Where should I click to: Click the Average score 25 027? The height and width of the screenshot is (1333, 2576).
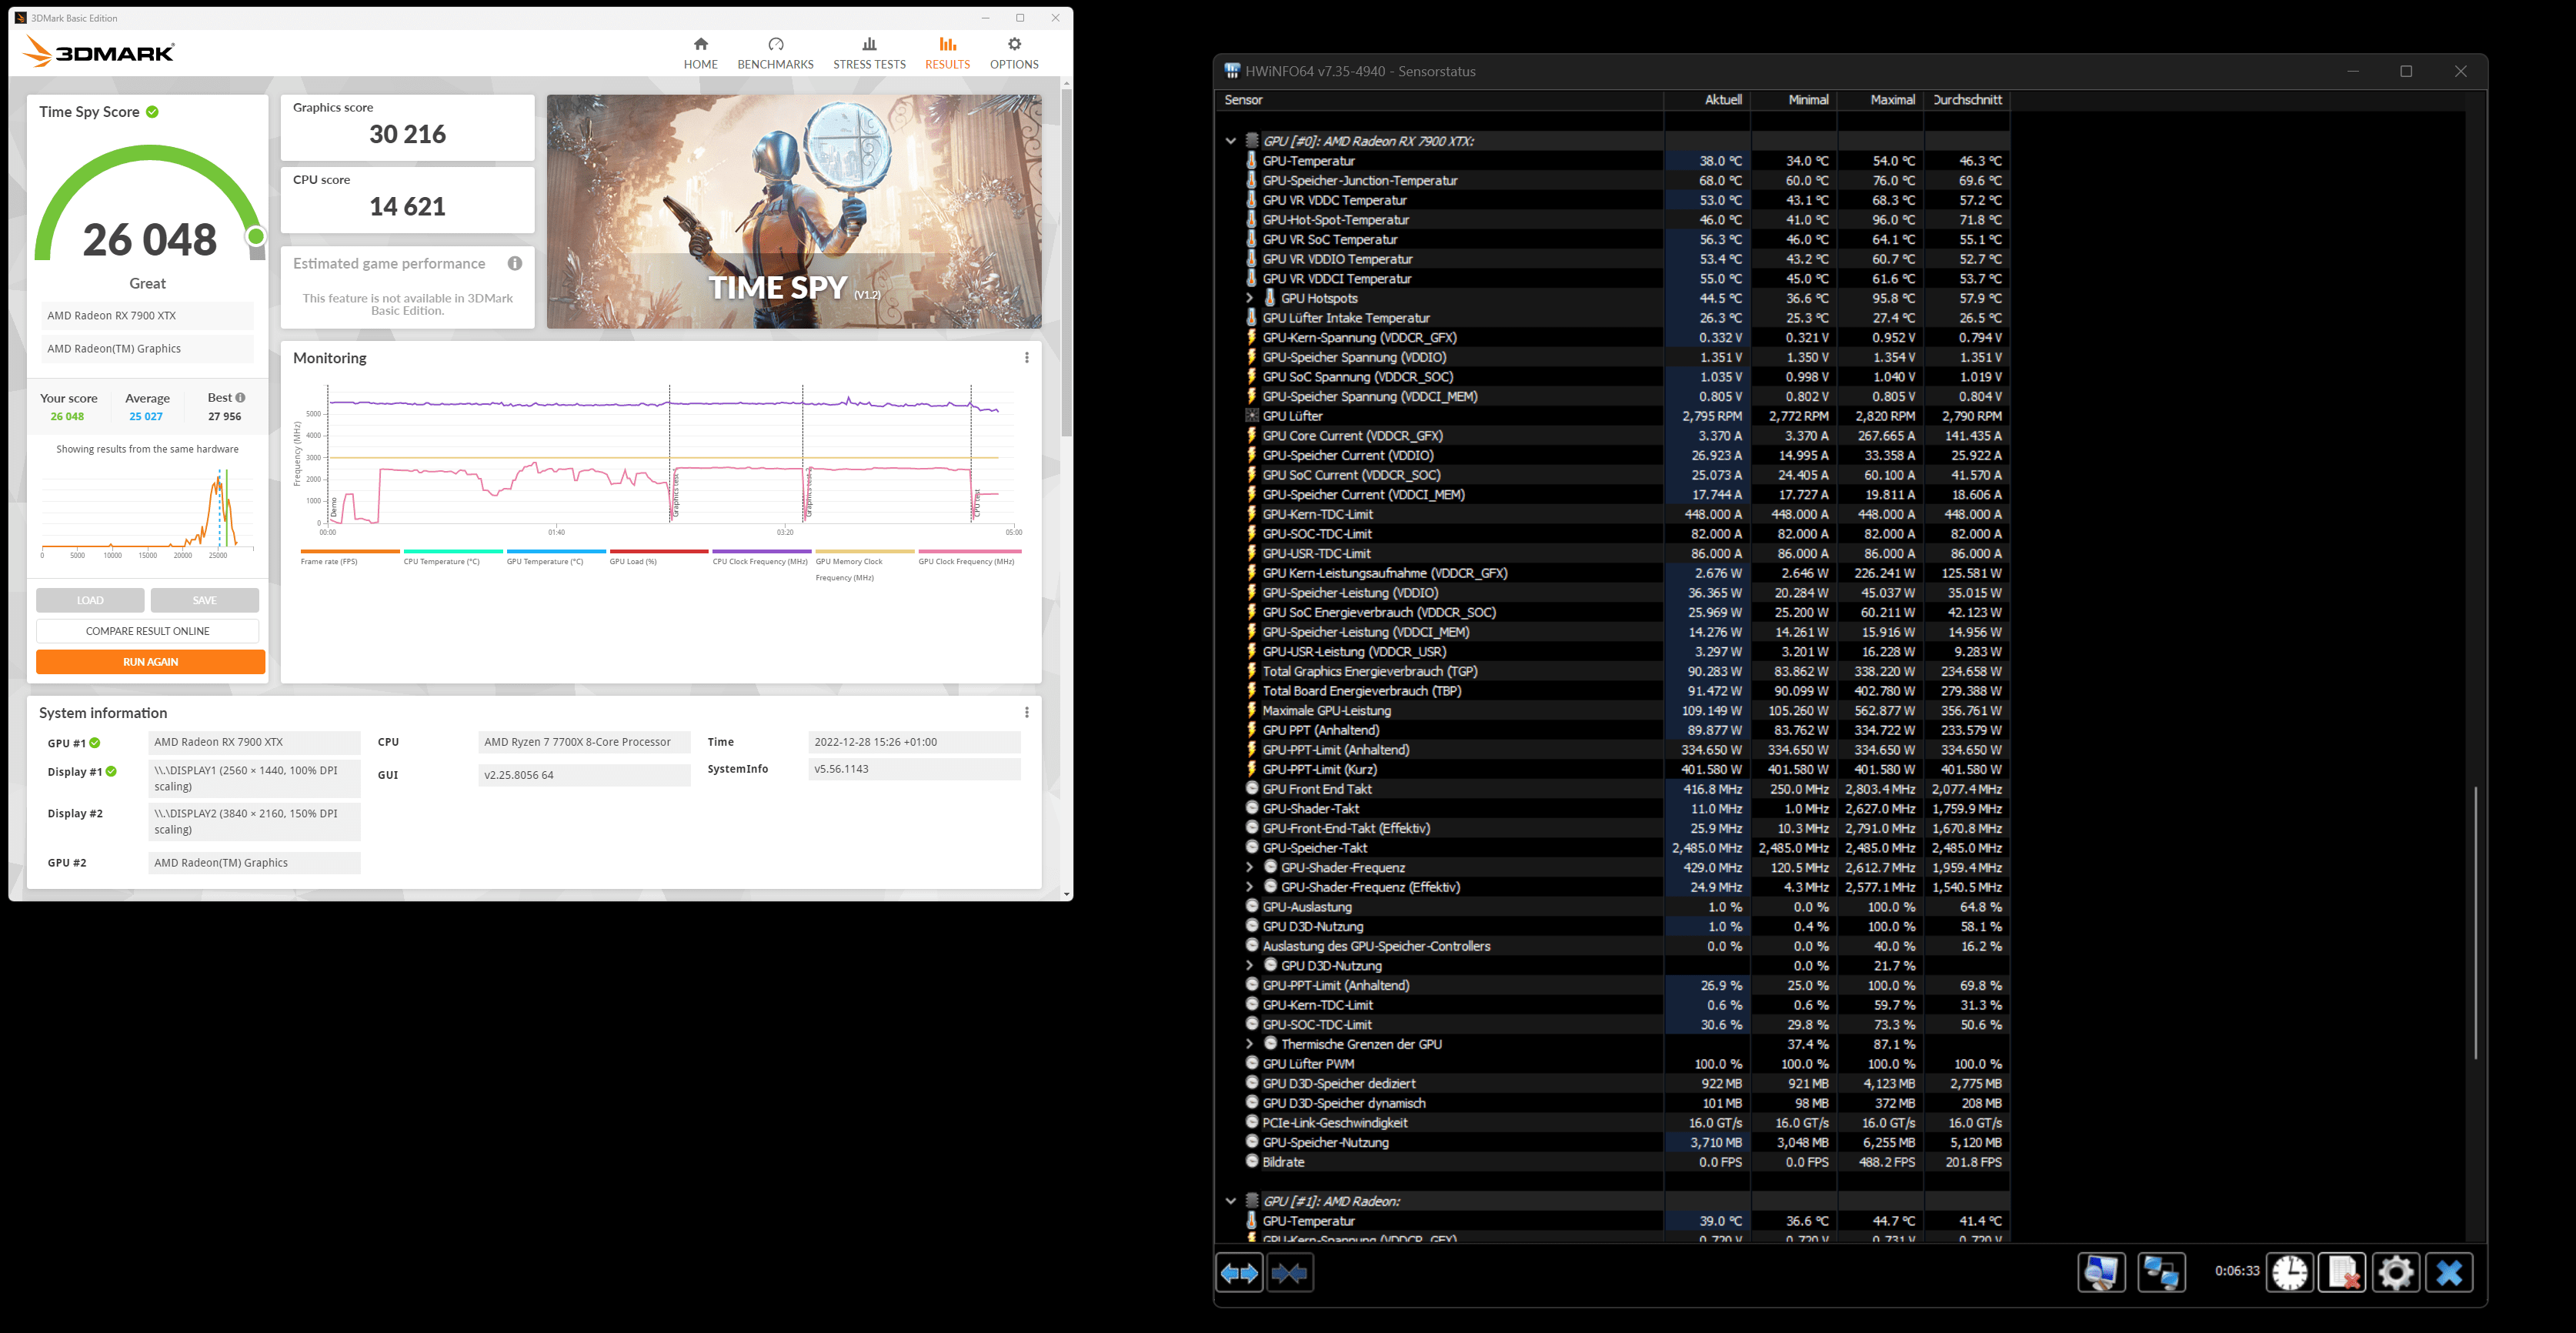[x=146, y=417]
